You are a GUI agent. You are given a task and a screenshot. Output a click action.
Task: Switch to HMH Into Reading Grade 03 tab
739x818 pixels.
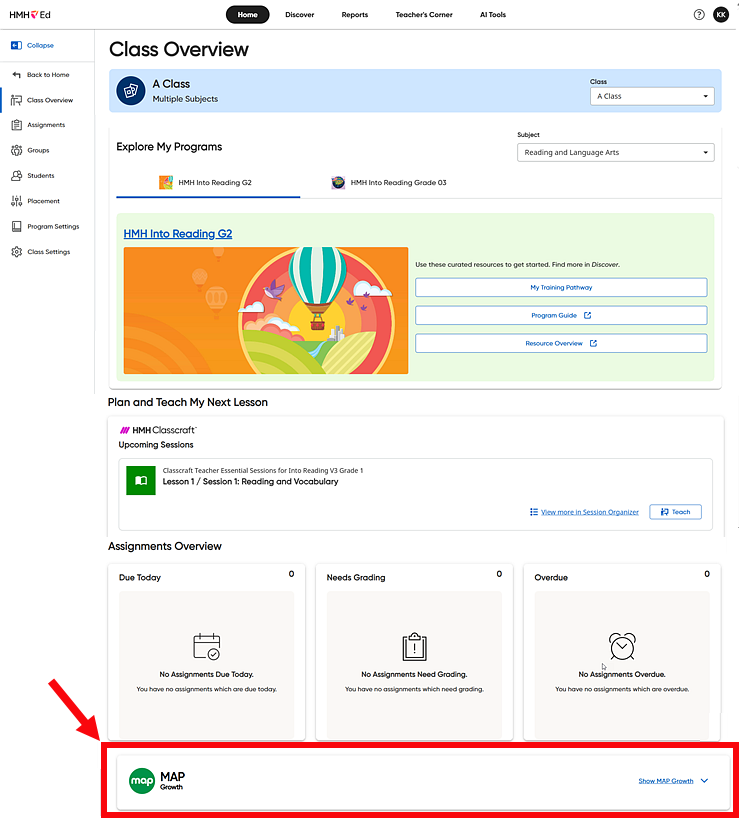(389, 183)
